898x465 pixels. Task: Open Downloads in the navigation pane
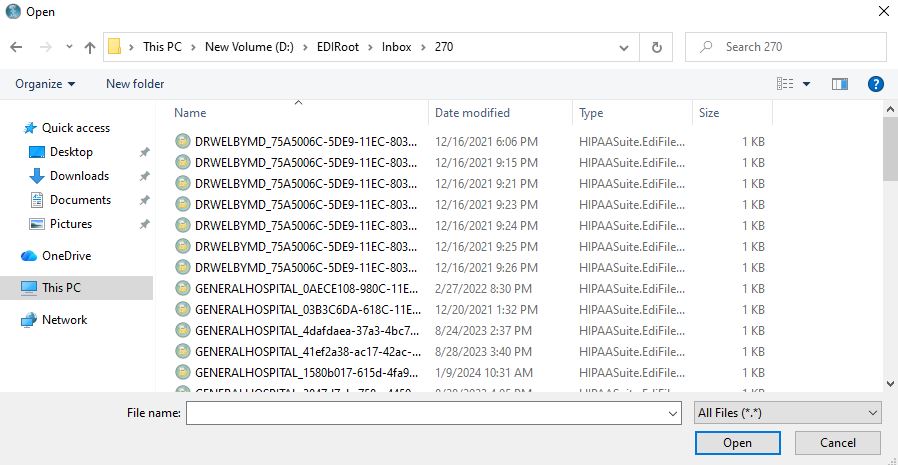(79, 176)
